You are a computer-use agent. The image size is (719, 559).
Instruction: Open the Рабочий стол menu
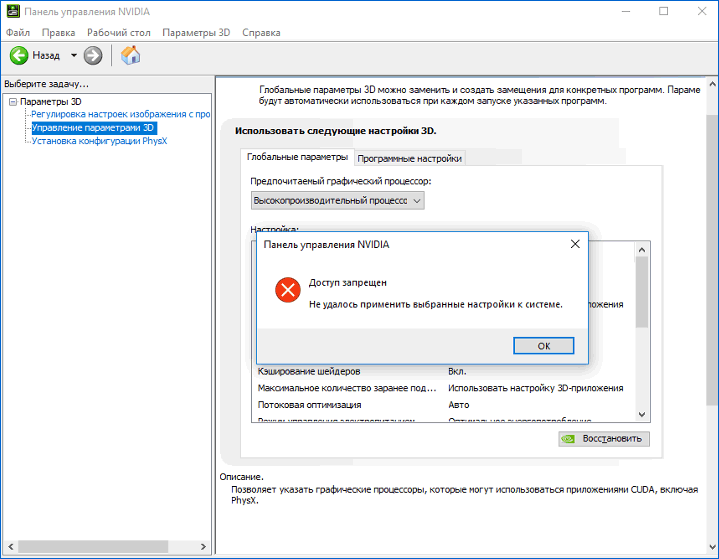(x=118, y=32)
